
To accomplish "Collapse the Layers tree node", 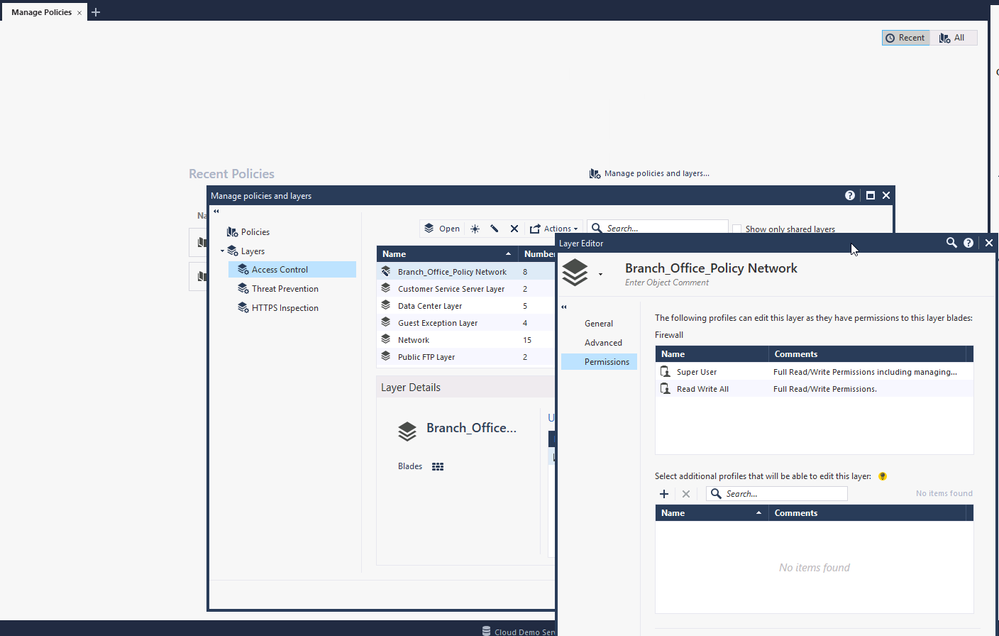I will point(222,251).
